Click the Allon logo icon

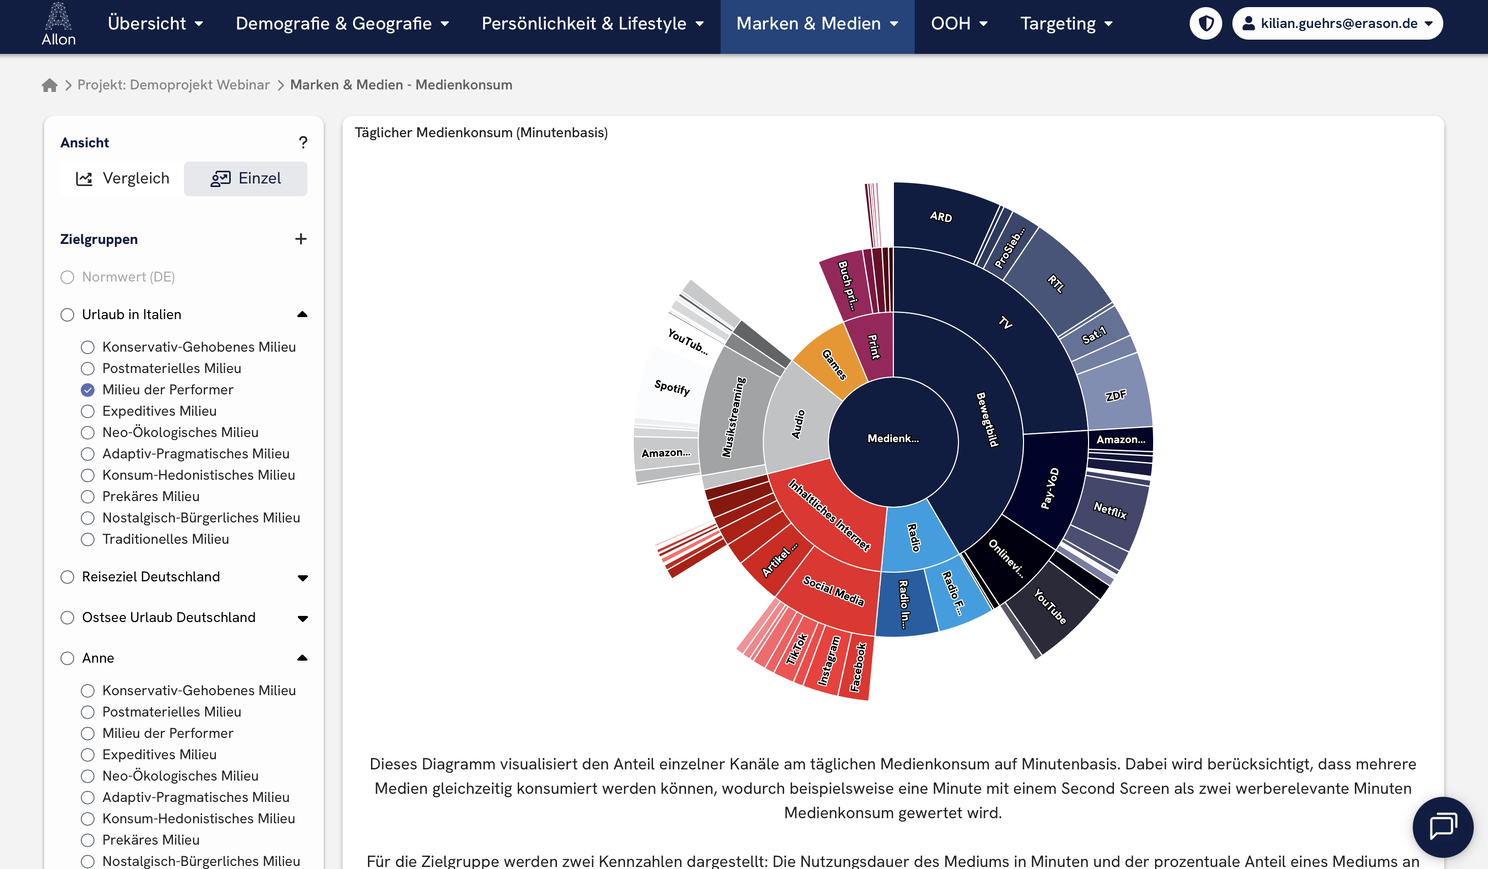58,24
